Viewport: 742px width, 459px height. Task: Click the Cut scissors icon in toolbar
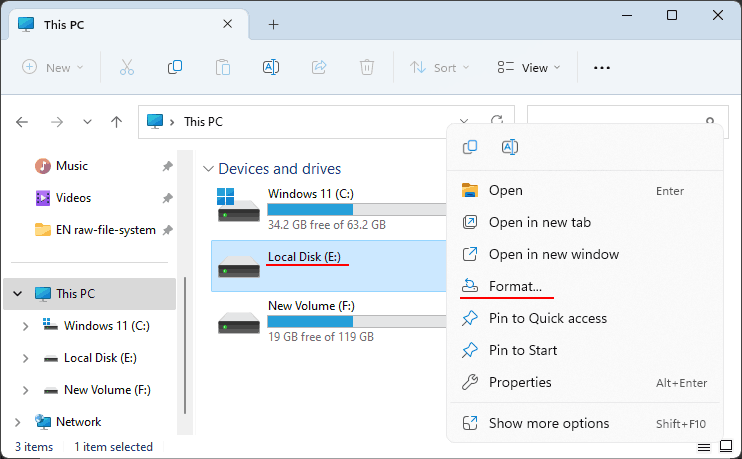click(126, 67)
